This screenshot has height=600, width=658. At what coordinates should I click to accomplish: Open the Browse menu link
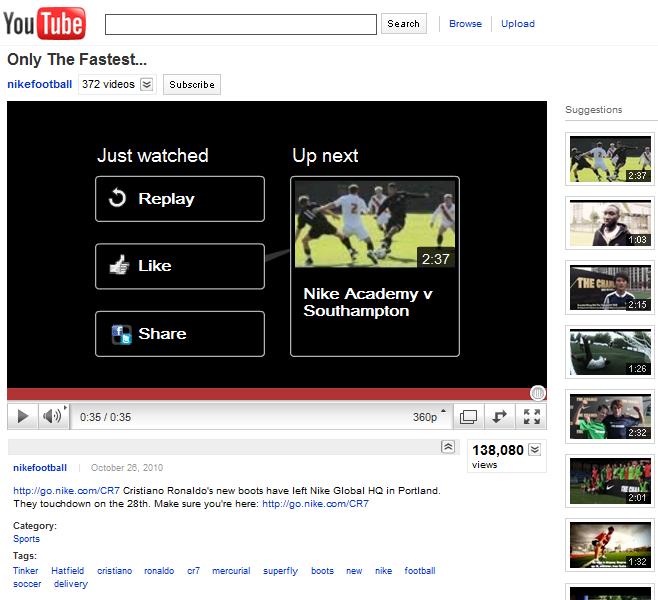click(x=465, y=24)
